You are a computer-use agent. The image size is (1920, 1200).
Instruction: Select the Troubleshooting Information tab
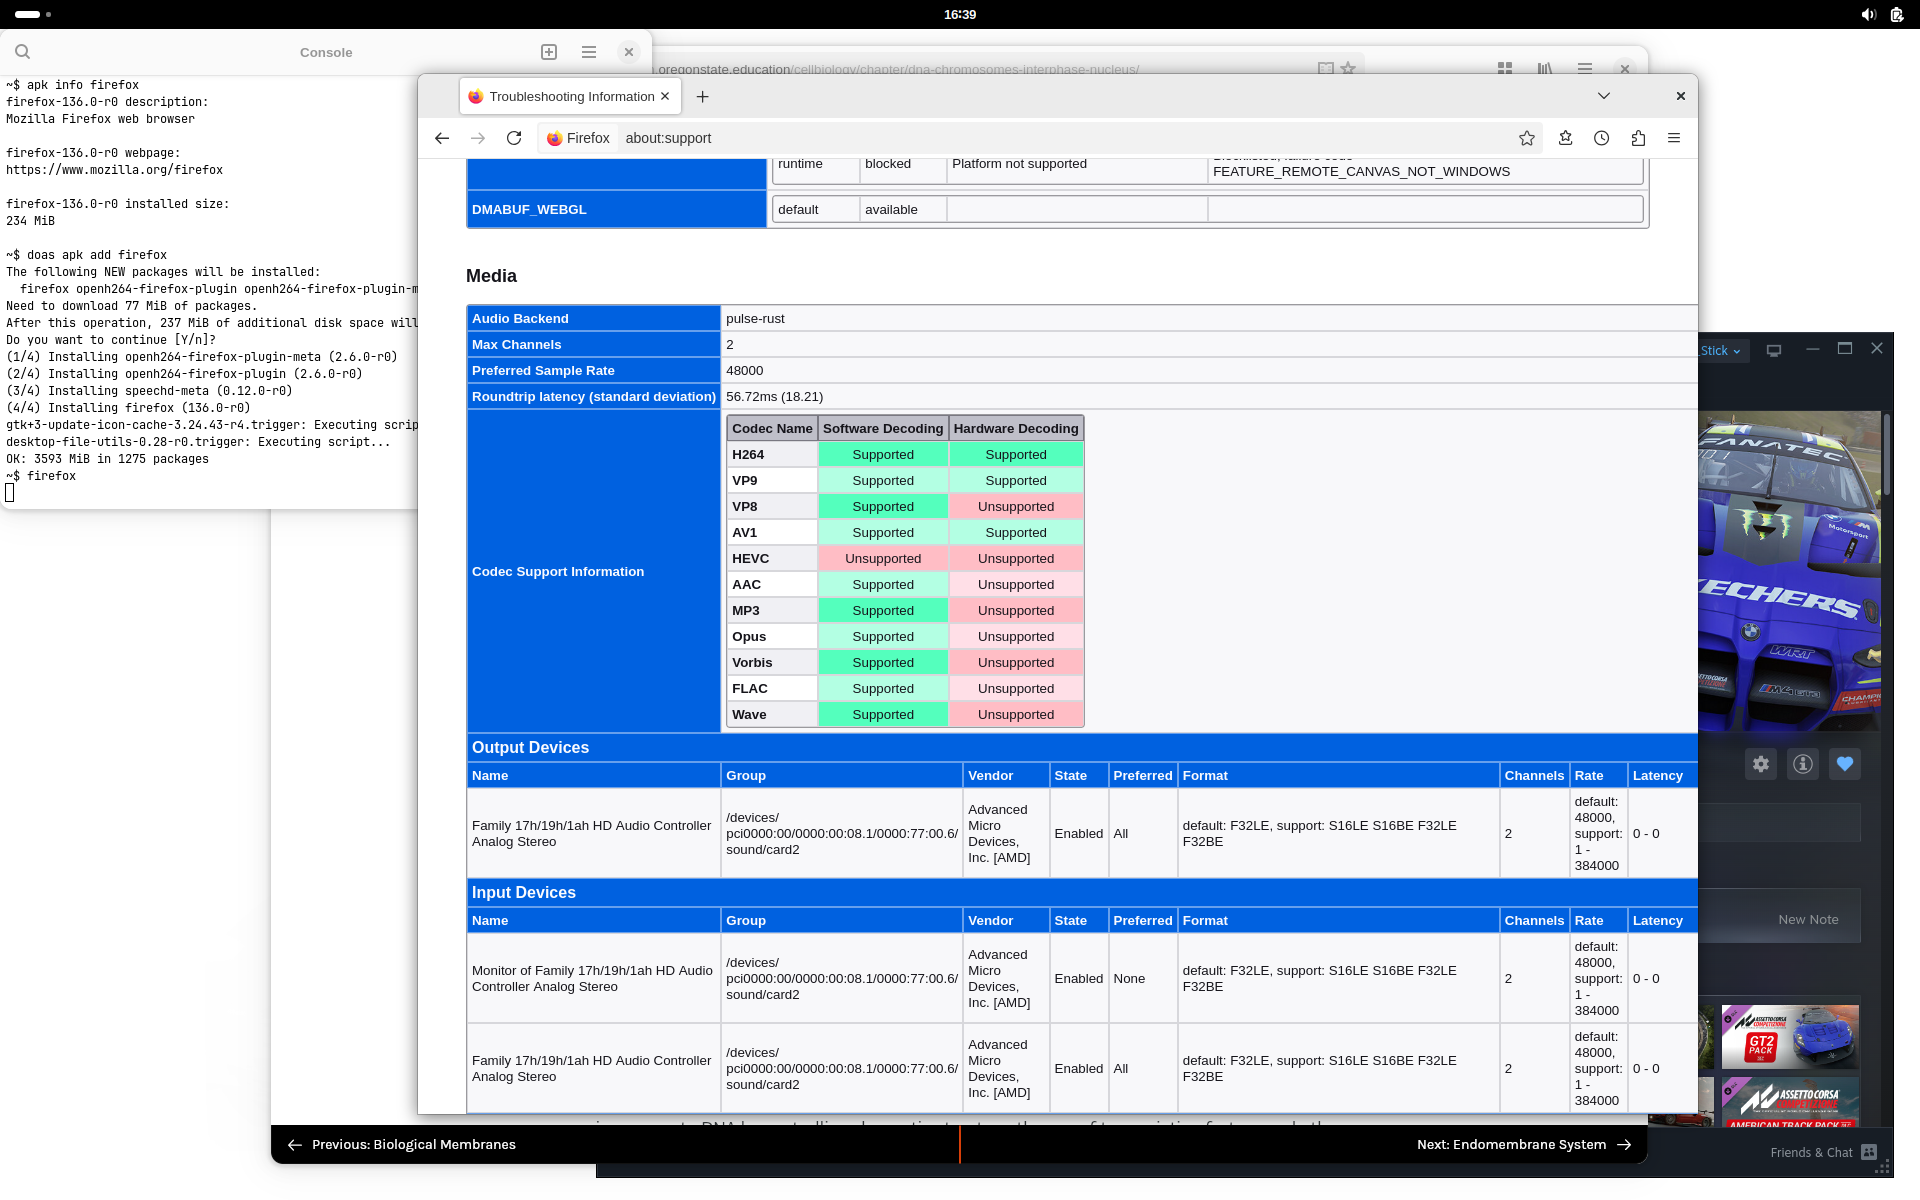[x=571, y=97]
